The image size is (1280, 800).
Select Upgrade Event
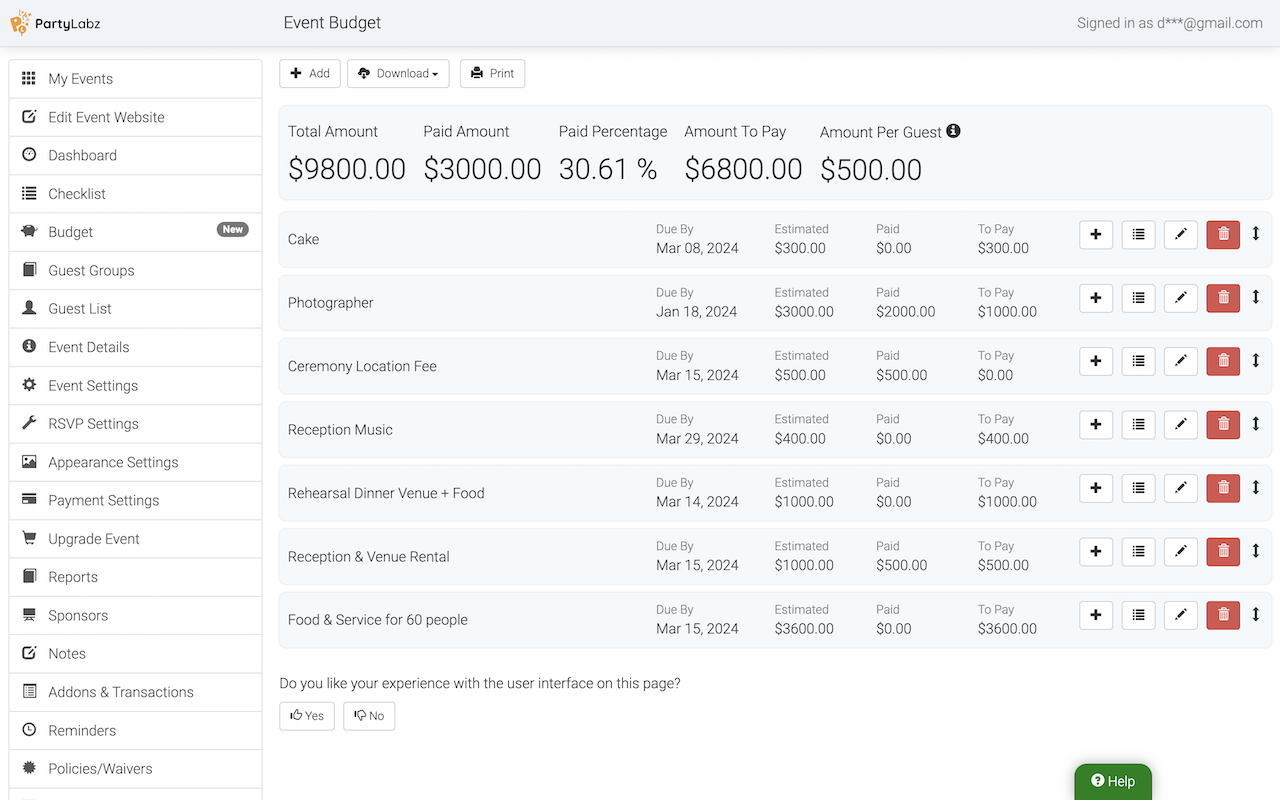135,539
